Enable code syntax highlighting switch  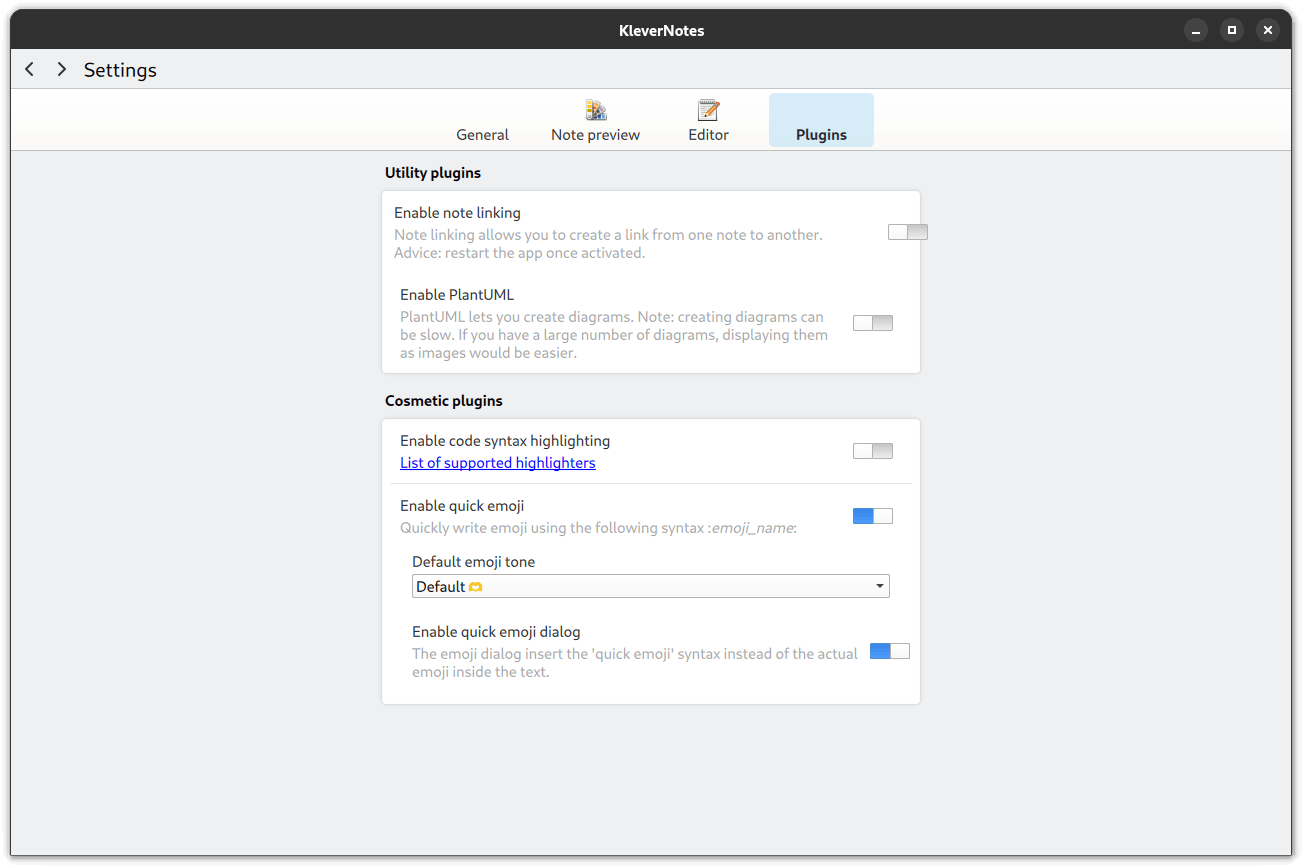point(872,451)
